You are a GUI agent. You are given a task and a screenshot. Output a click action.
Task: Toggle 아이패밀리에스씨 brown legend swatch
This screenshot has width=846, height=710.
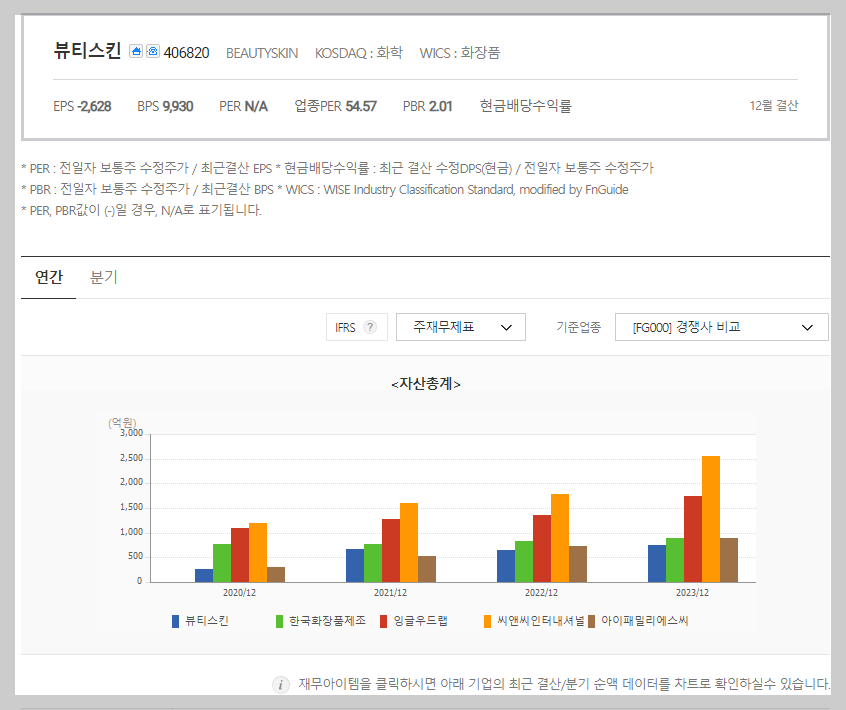pyautogui.click(x=591, y=621)
